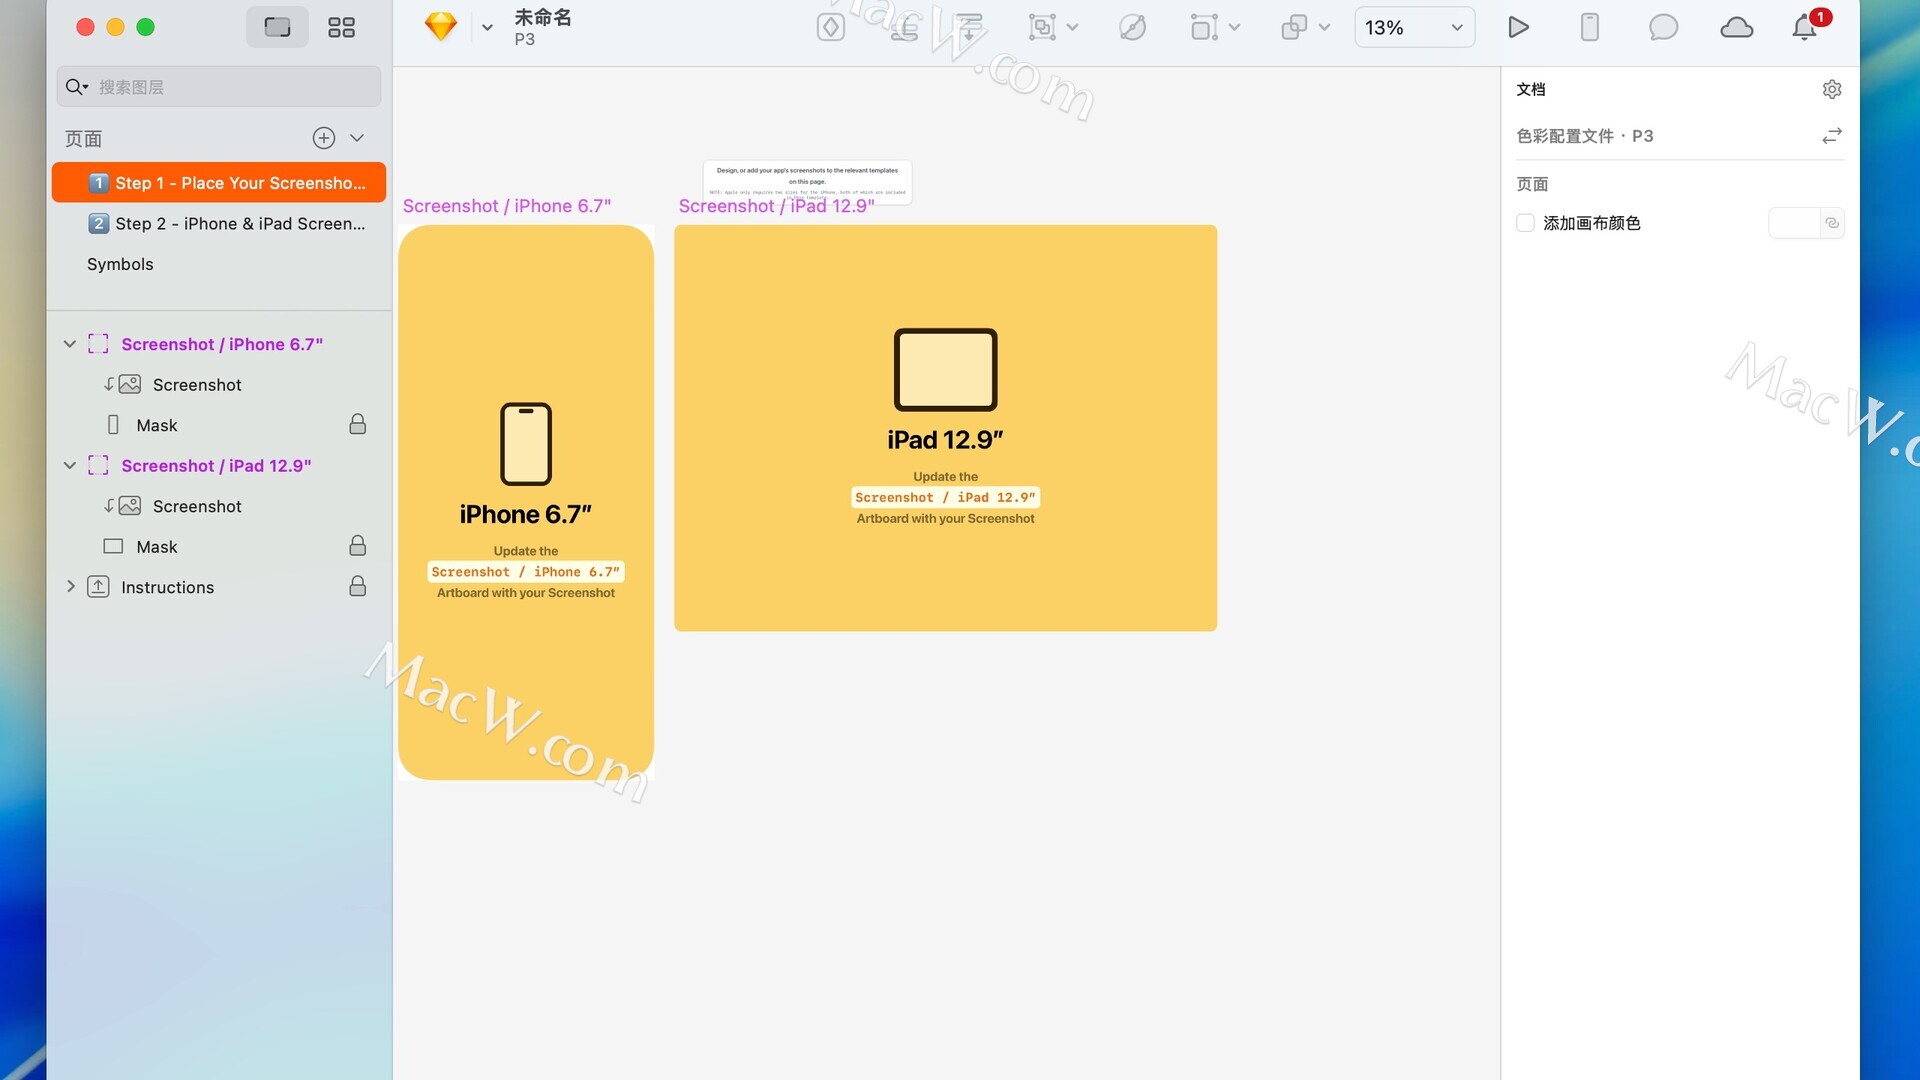
Task: Select the Screenshot / iPad 12.9" layer row
Action: point(219,466)
